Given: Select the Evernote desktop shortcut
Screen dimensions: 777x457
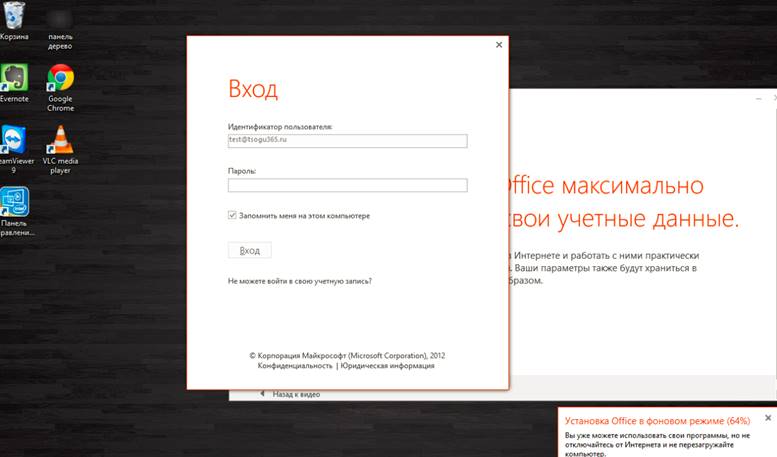Looking at the screenshot, I should [14, 83].
